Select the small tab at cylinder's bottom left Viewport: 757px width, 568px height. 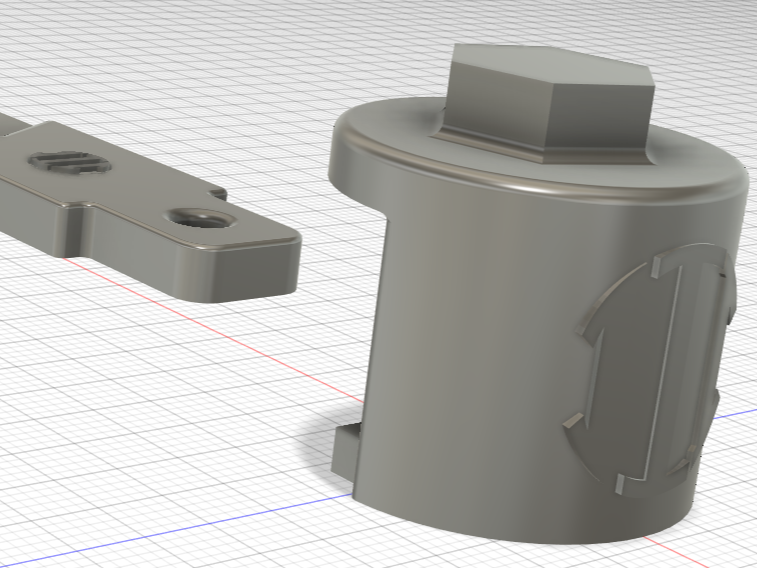[x=346, y=452]
